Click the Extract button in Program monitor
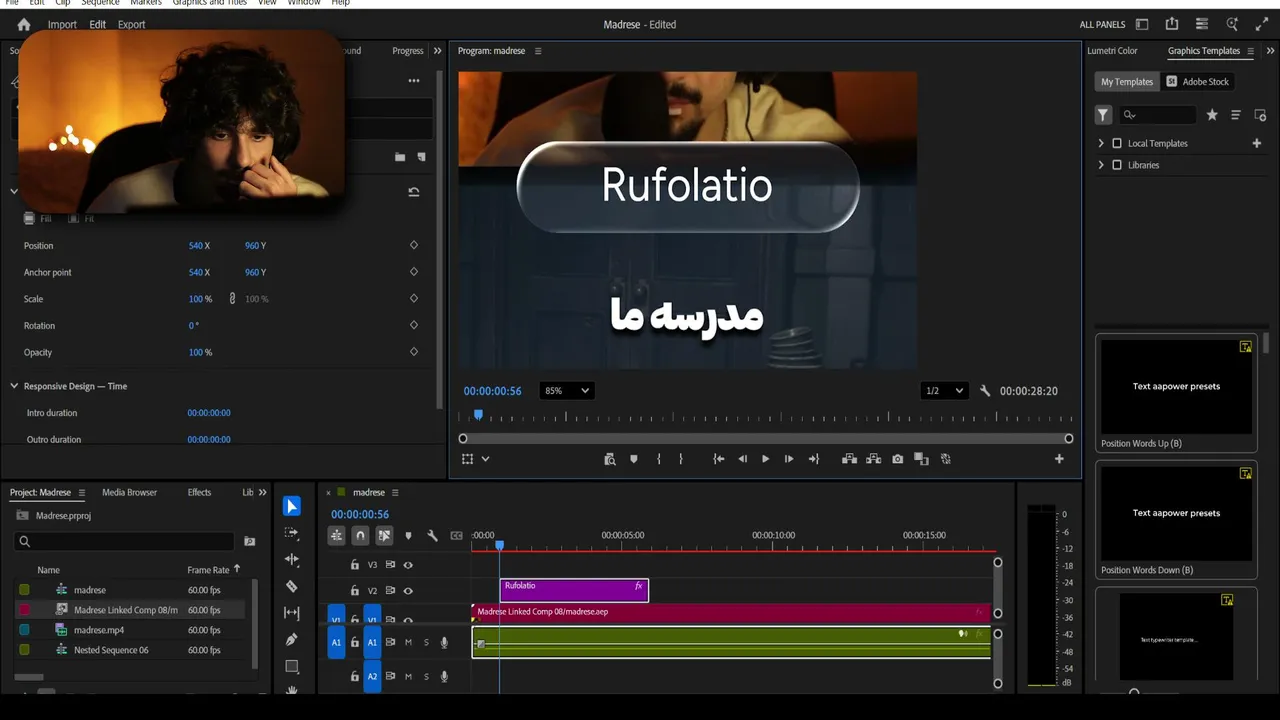This screenshot has height=720, width=1280. [x=873, y=459]
